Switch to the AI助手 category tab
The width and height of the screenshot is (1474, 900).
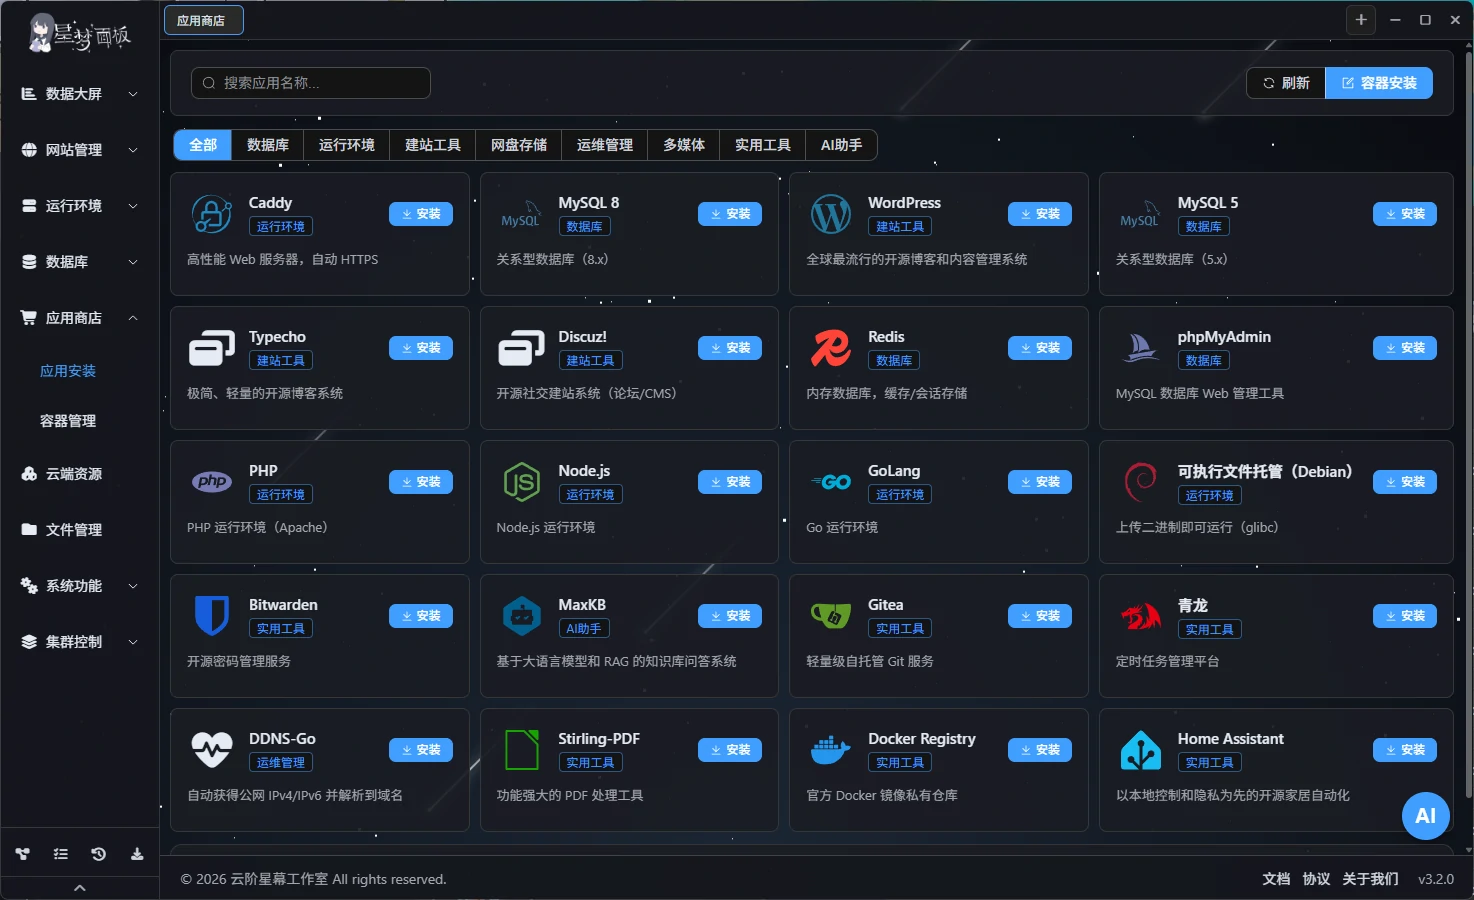842,145
